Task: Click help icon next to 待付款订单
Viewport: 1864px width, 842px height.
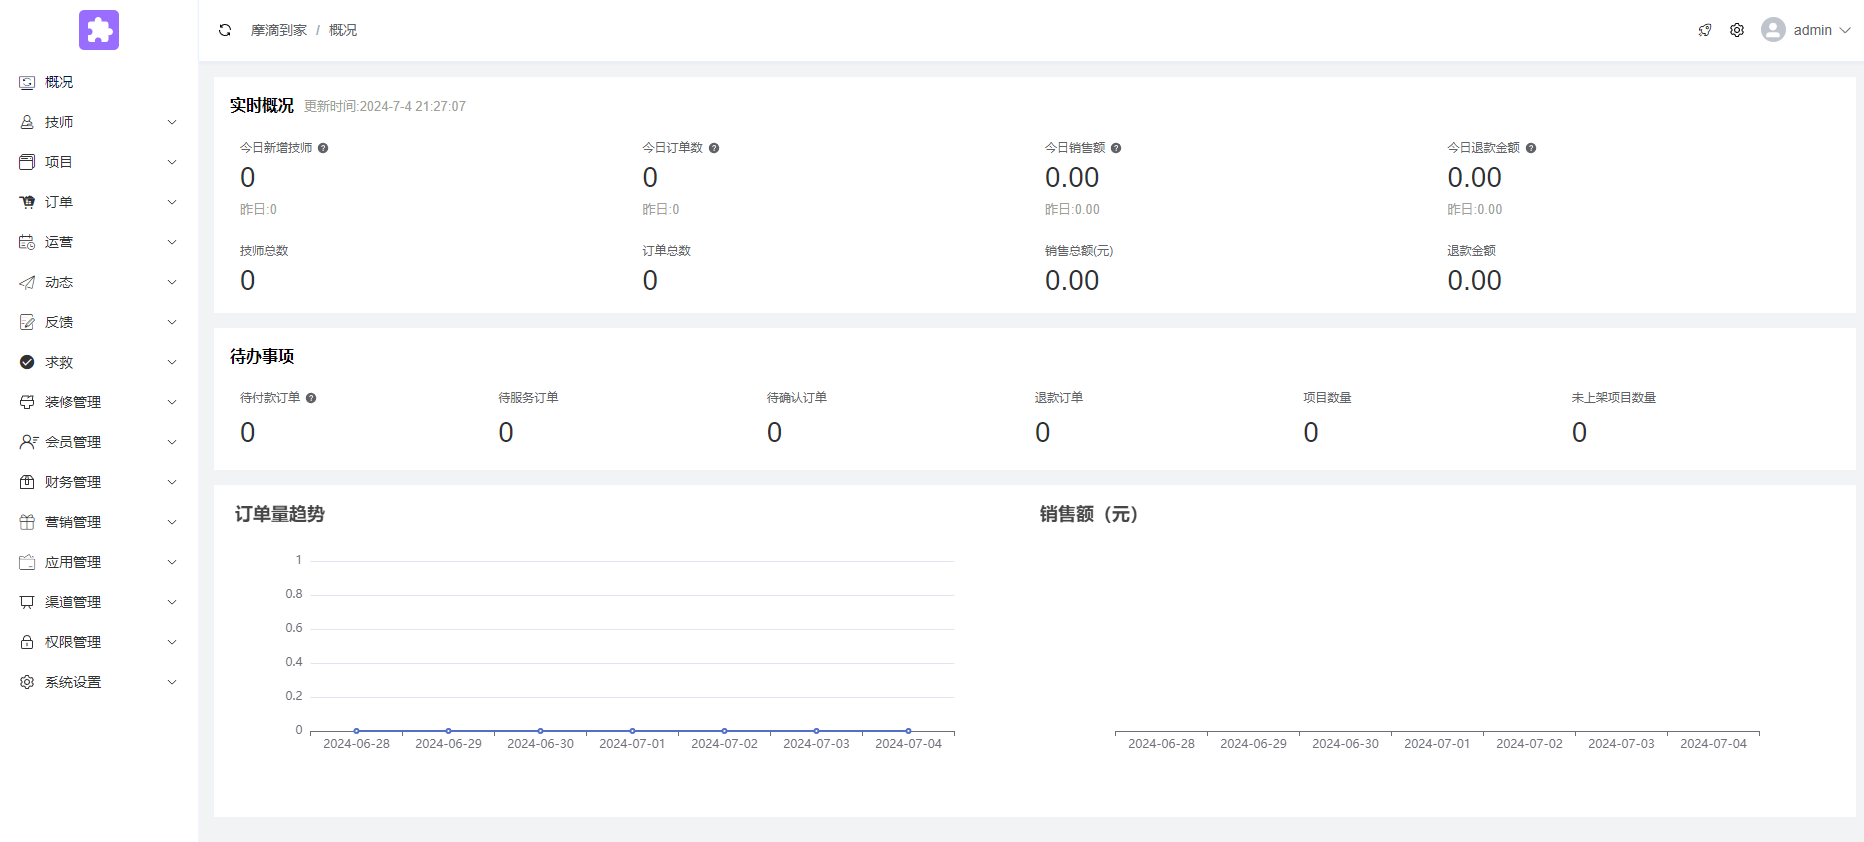Action: click(311, 398)
